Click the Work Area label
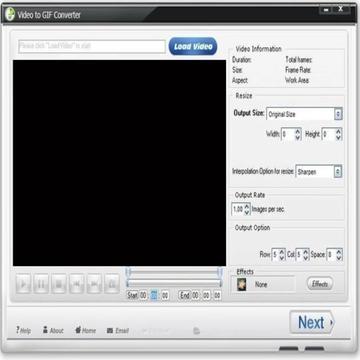360x360 pixels. [297, 80]
